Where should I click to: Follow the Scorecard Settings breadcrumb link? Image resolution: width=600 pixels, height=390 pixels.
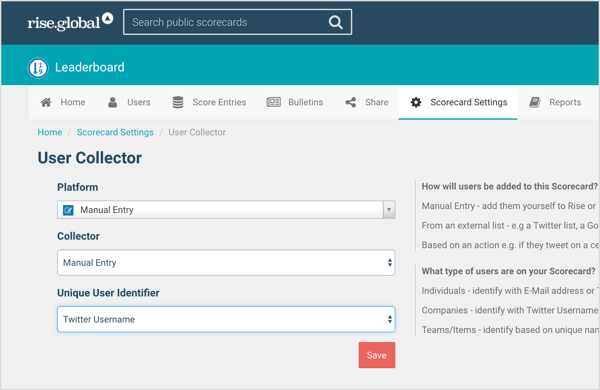pyautogui.click(x=115, y=132)
